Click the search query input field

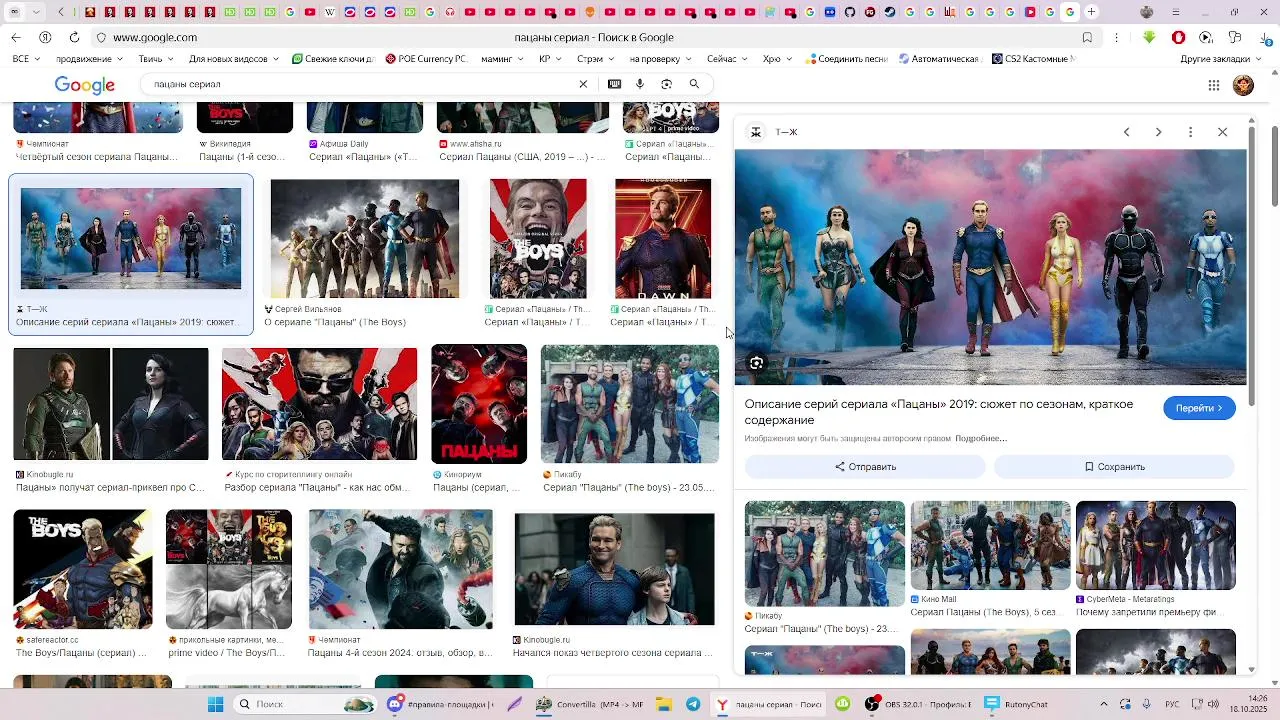[x=360, y=84]
